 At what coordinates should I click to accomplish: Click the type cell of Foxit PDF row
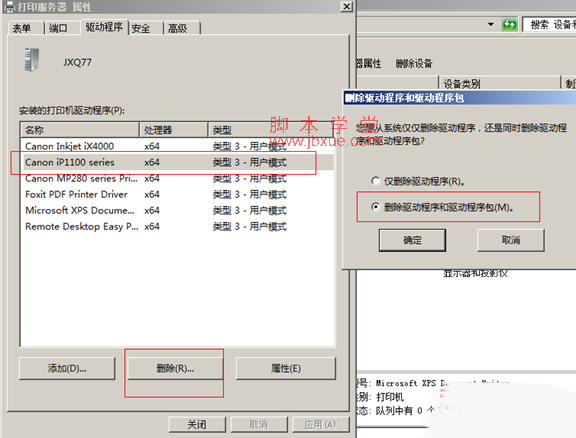[250, 194]
